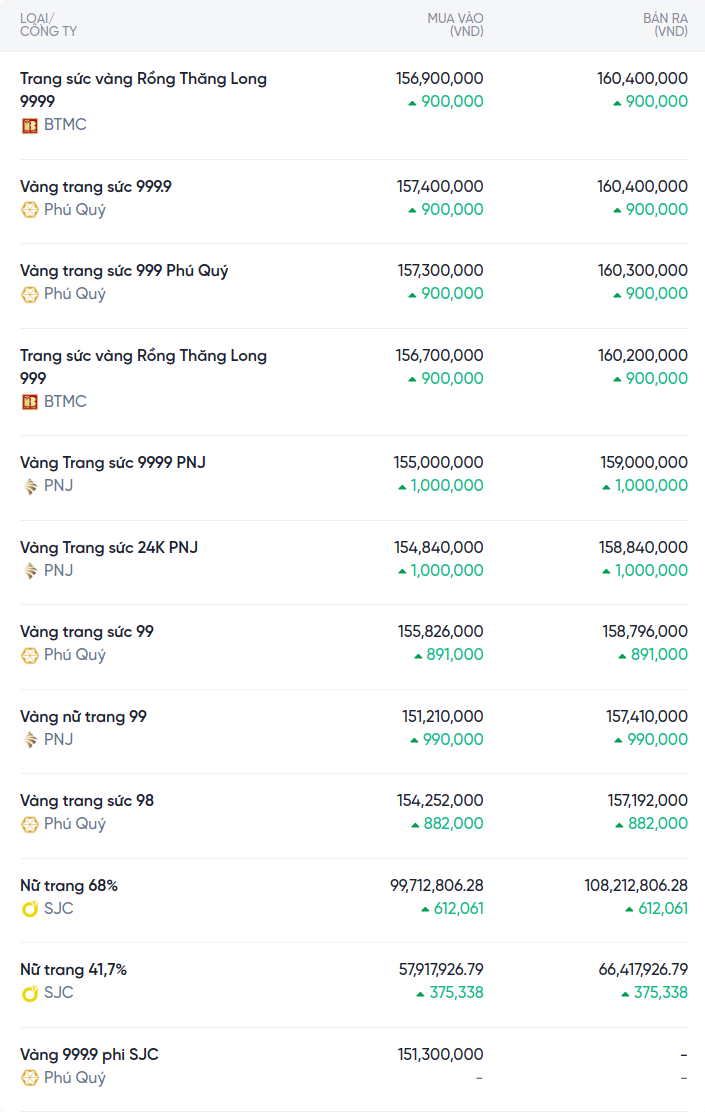705x1112 pixels.
Task: Click up-arrow change icon beside buy 891,000
Action: pyautogui.click(x=419, y=655)
